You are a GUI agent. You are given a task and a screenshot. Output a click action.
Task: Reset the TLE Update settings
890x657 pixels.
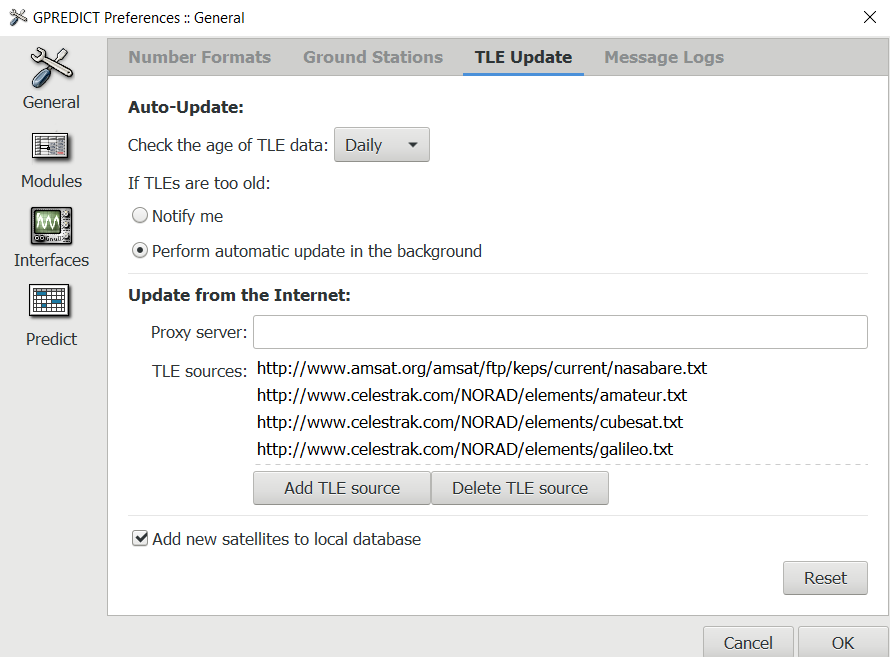pos(825,578)
